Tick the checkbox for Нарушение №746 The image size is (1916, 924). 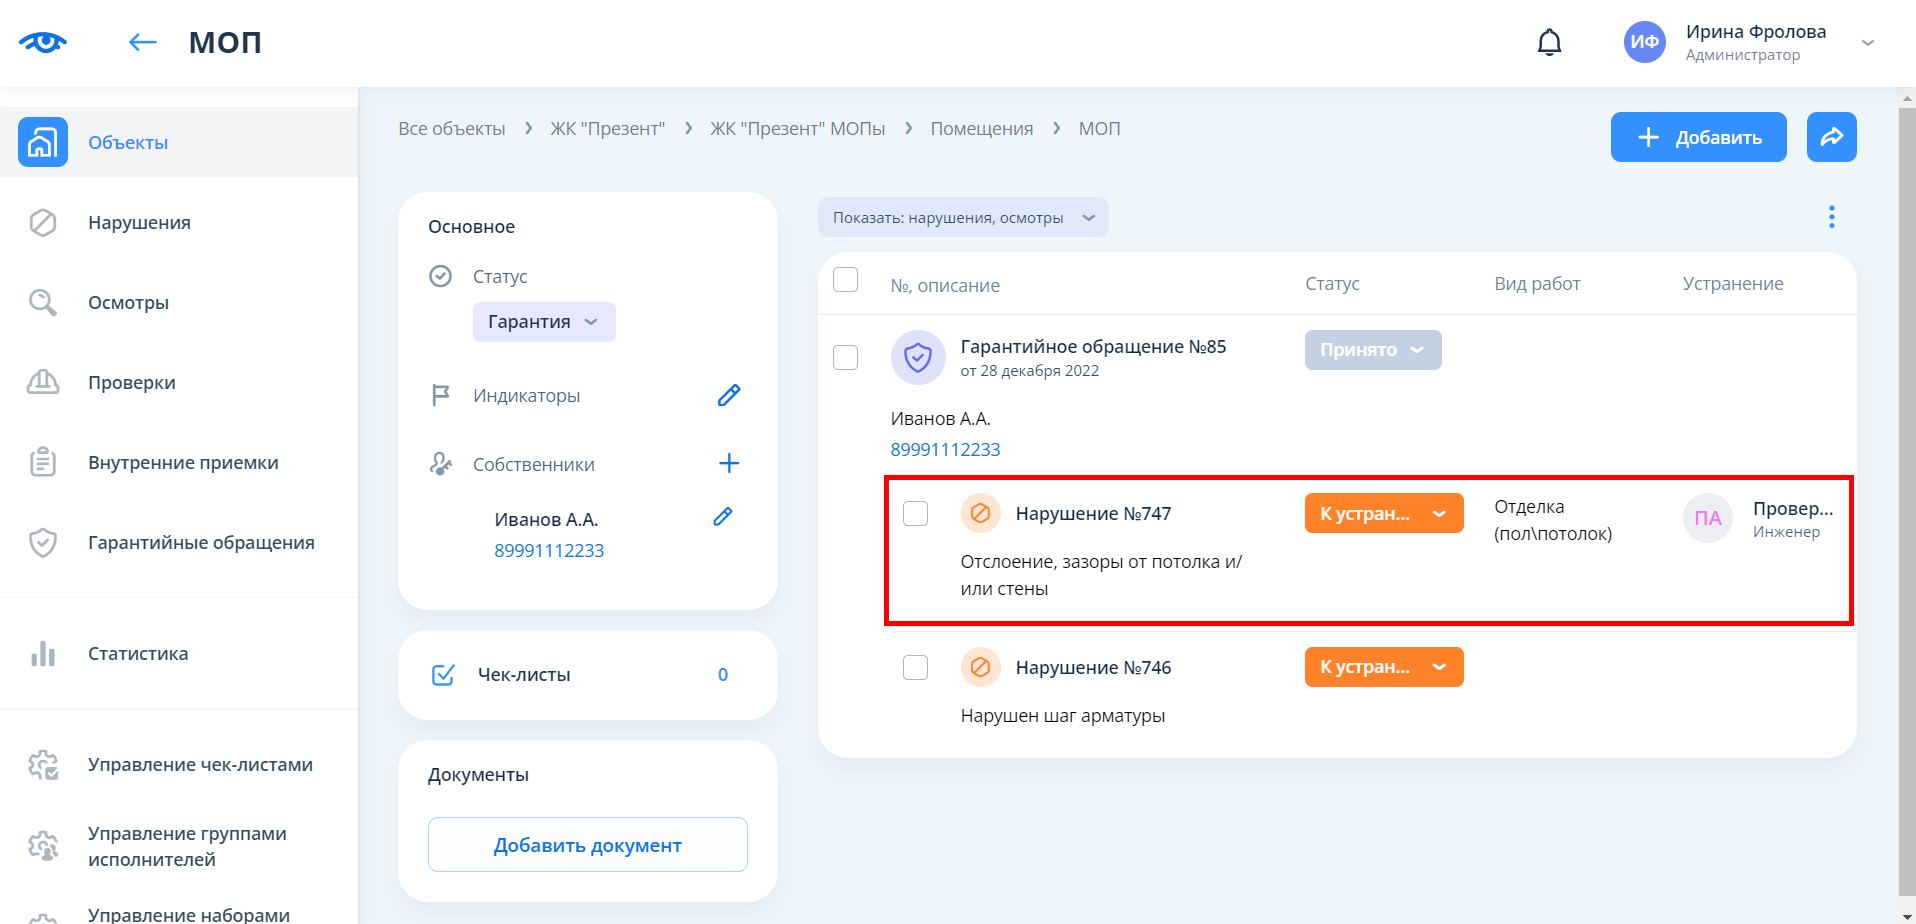click(915, 667)
